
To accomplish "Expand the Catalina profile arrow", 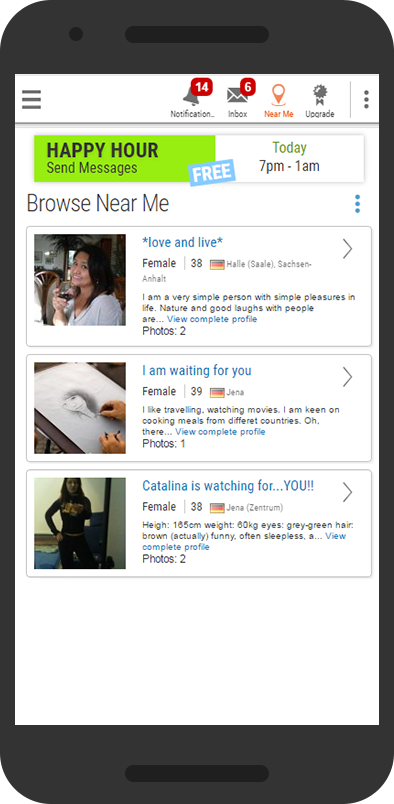I will click(x=348, y=492).
